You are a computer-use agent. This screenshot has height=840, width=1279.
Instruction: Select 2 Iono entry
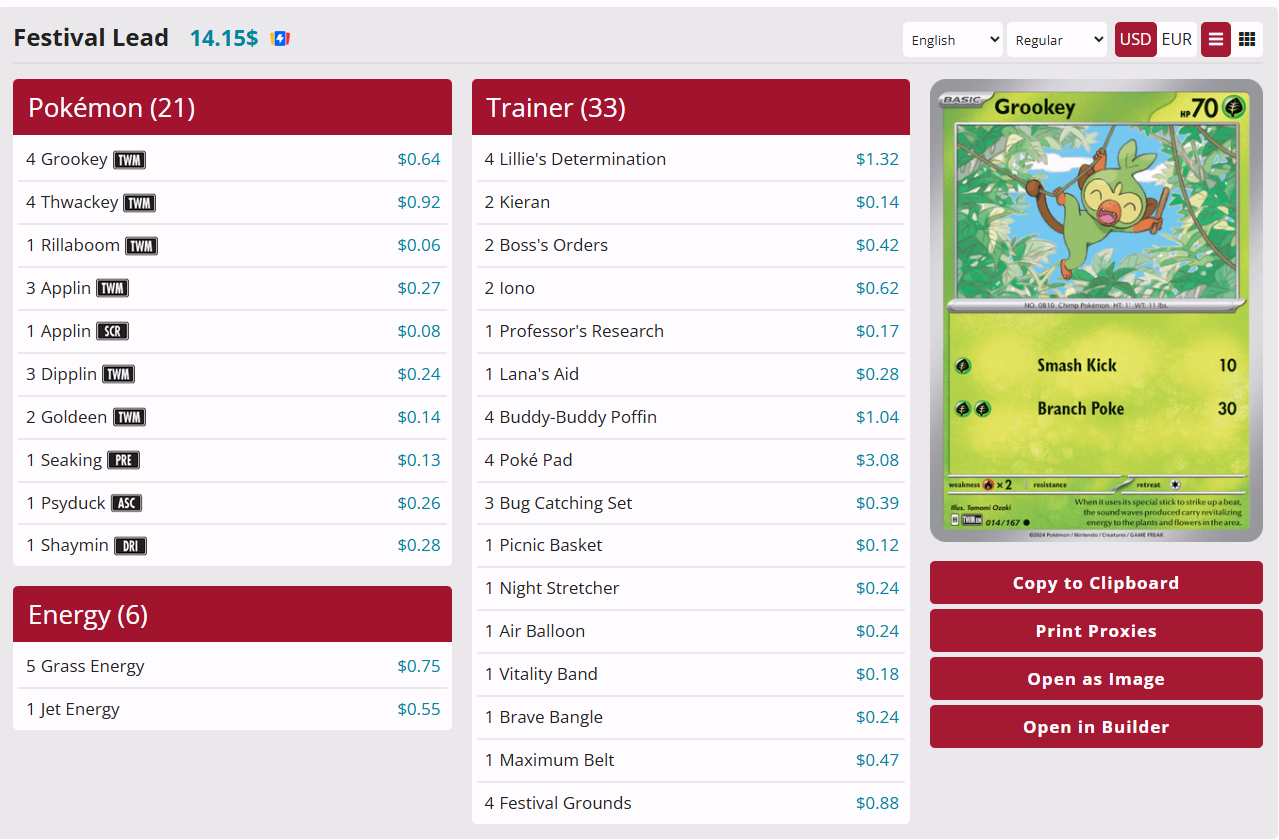pos(691,288)
